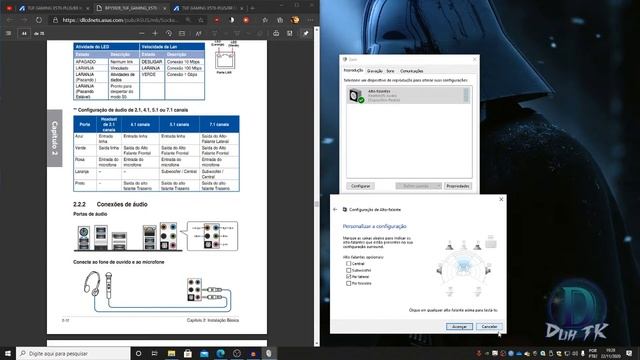This screenshot has width=640, height=360.
Task: Switch to Gravação tab in Som dialog
Action: [x=374, y=71]
